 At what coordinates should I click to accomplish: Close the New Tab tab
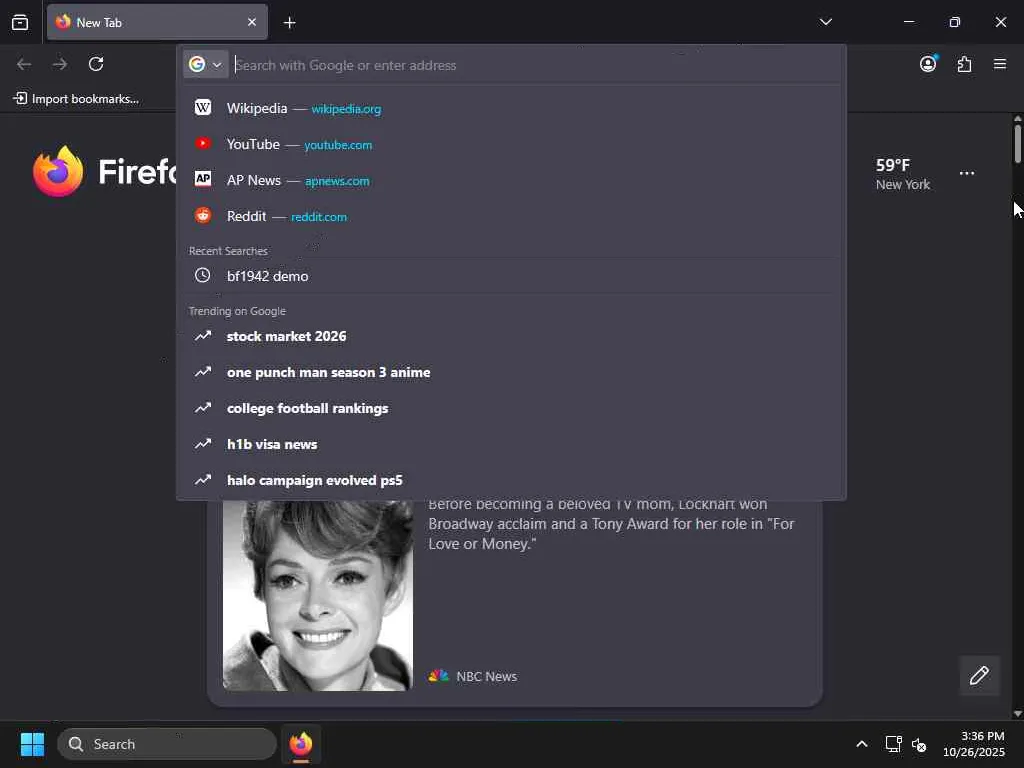[251, 22]
